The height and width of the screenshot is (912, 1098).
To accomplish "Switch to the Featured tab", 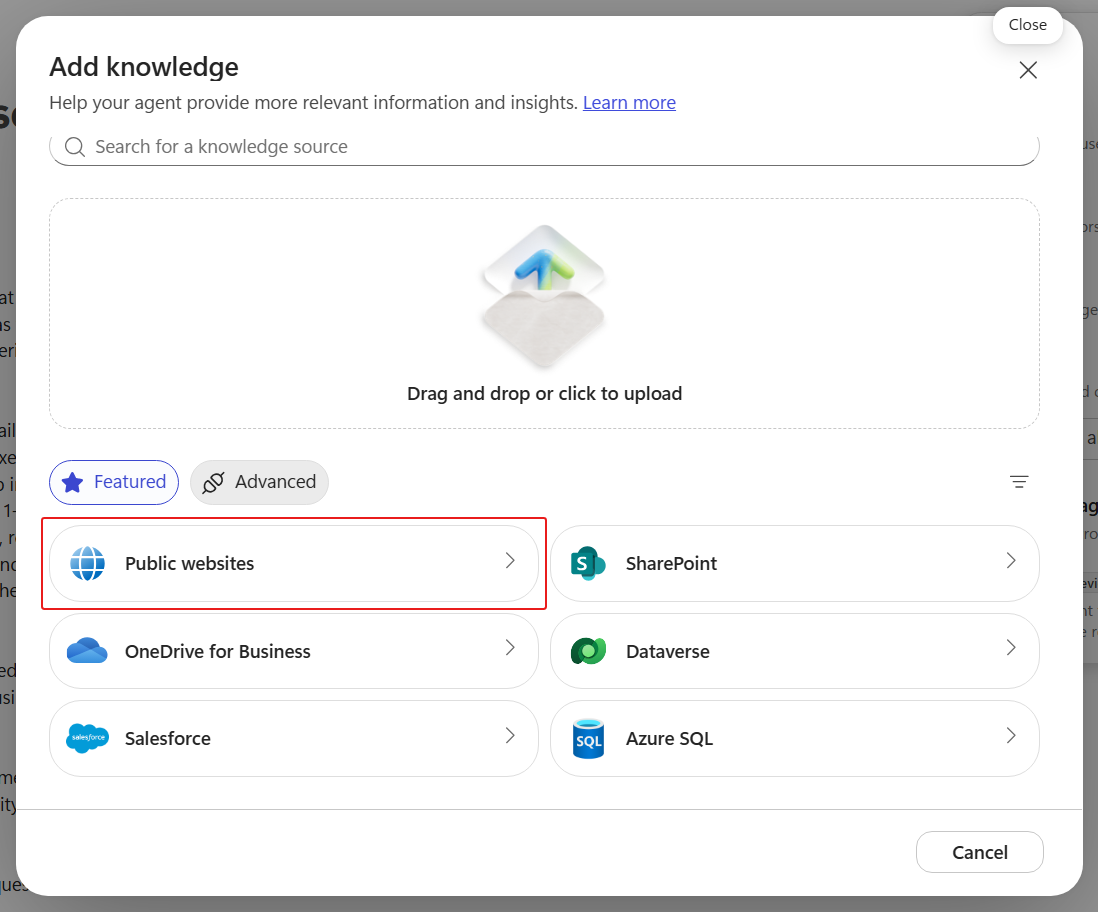I will coord(114,482).
